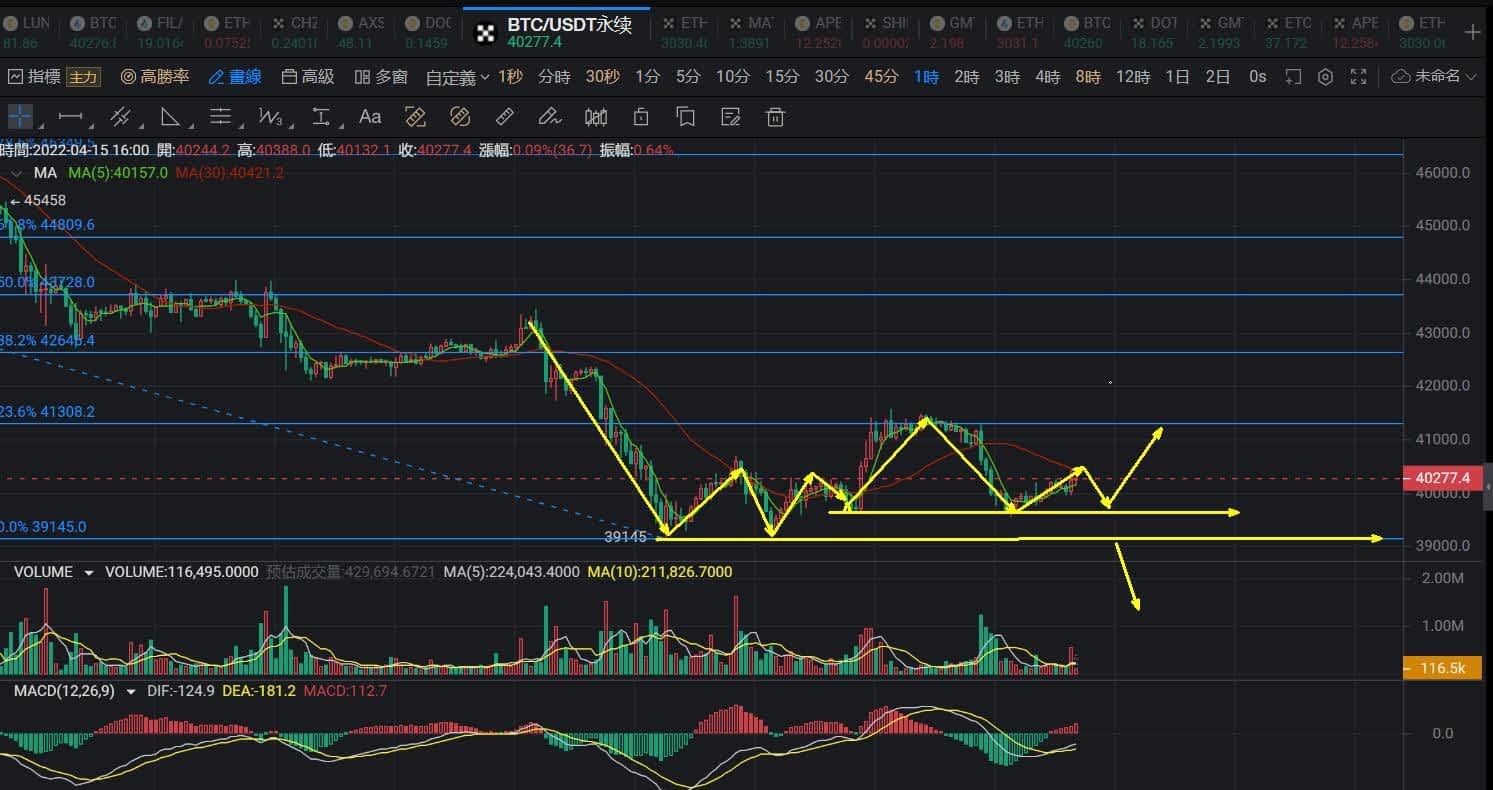Click the 40277.4 current price label on axis

(1443, 478)
